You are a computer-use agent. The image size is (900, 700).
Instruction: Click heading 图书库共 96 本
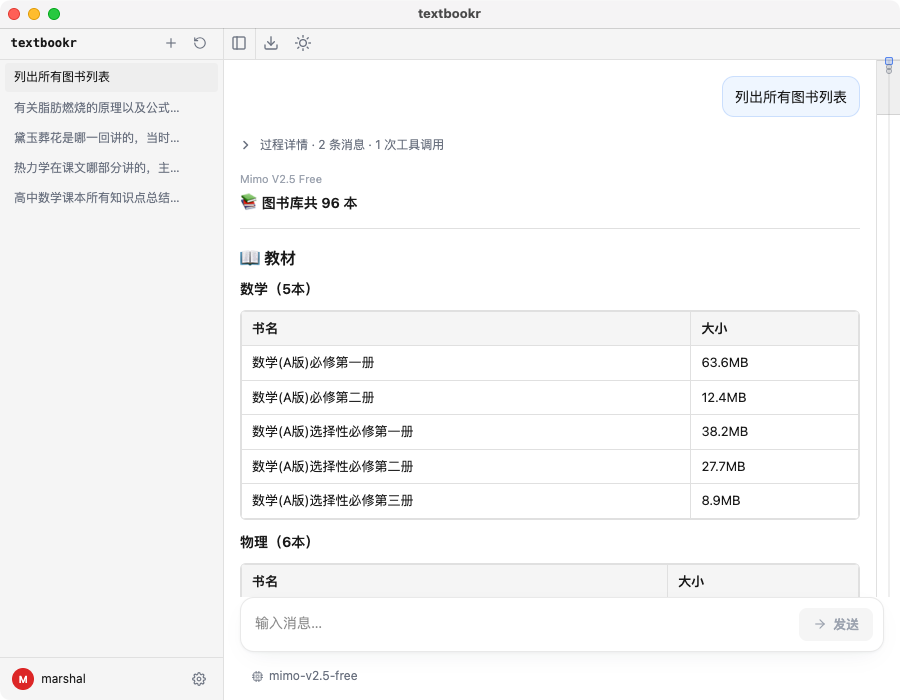(x=298, y=203)
